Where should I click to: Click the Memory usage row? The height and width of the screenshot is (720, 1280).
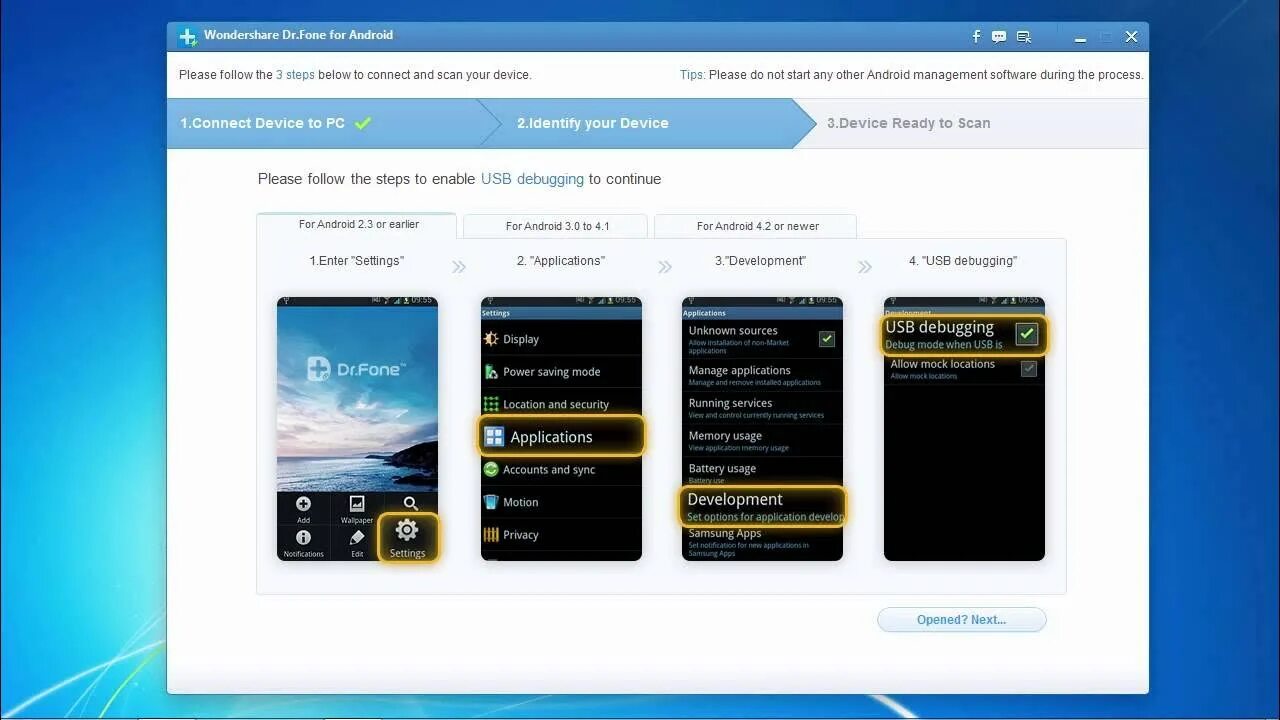(x=761, y=440)
